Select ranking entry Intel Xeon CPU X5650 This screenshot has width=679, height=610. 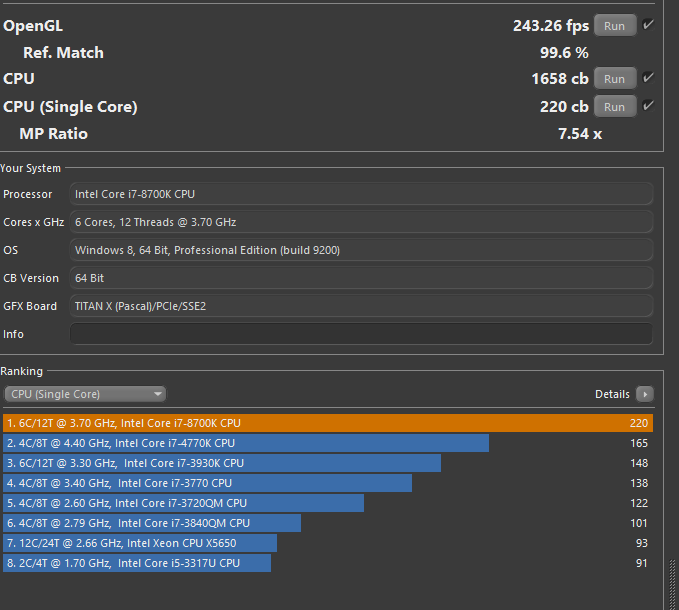(328, 543)
